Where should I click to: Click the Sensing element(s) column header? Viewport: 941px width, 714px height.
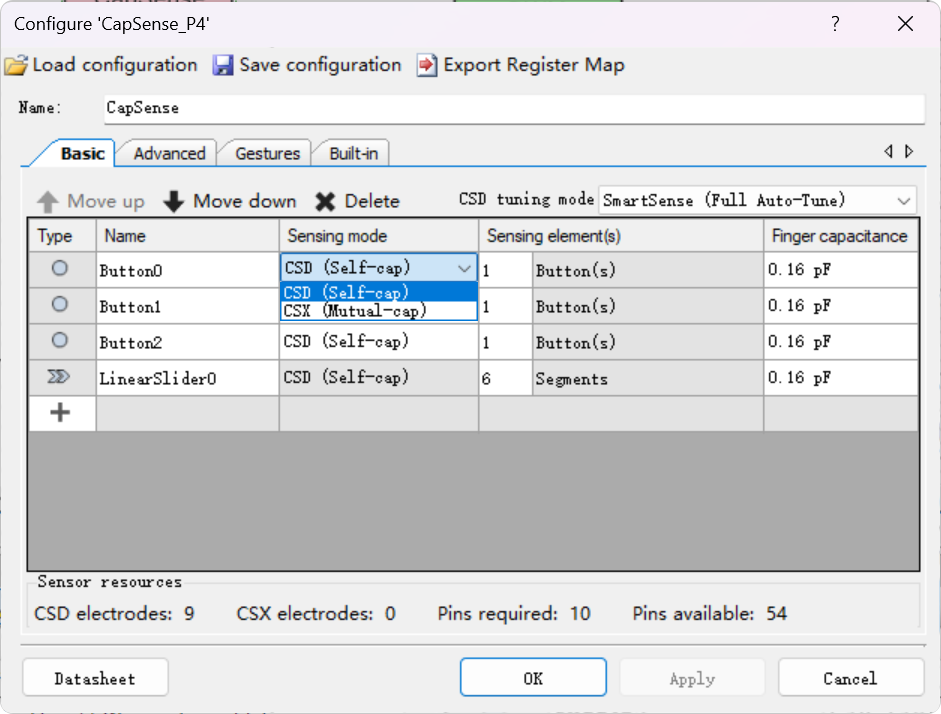[621, 236]
